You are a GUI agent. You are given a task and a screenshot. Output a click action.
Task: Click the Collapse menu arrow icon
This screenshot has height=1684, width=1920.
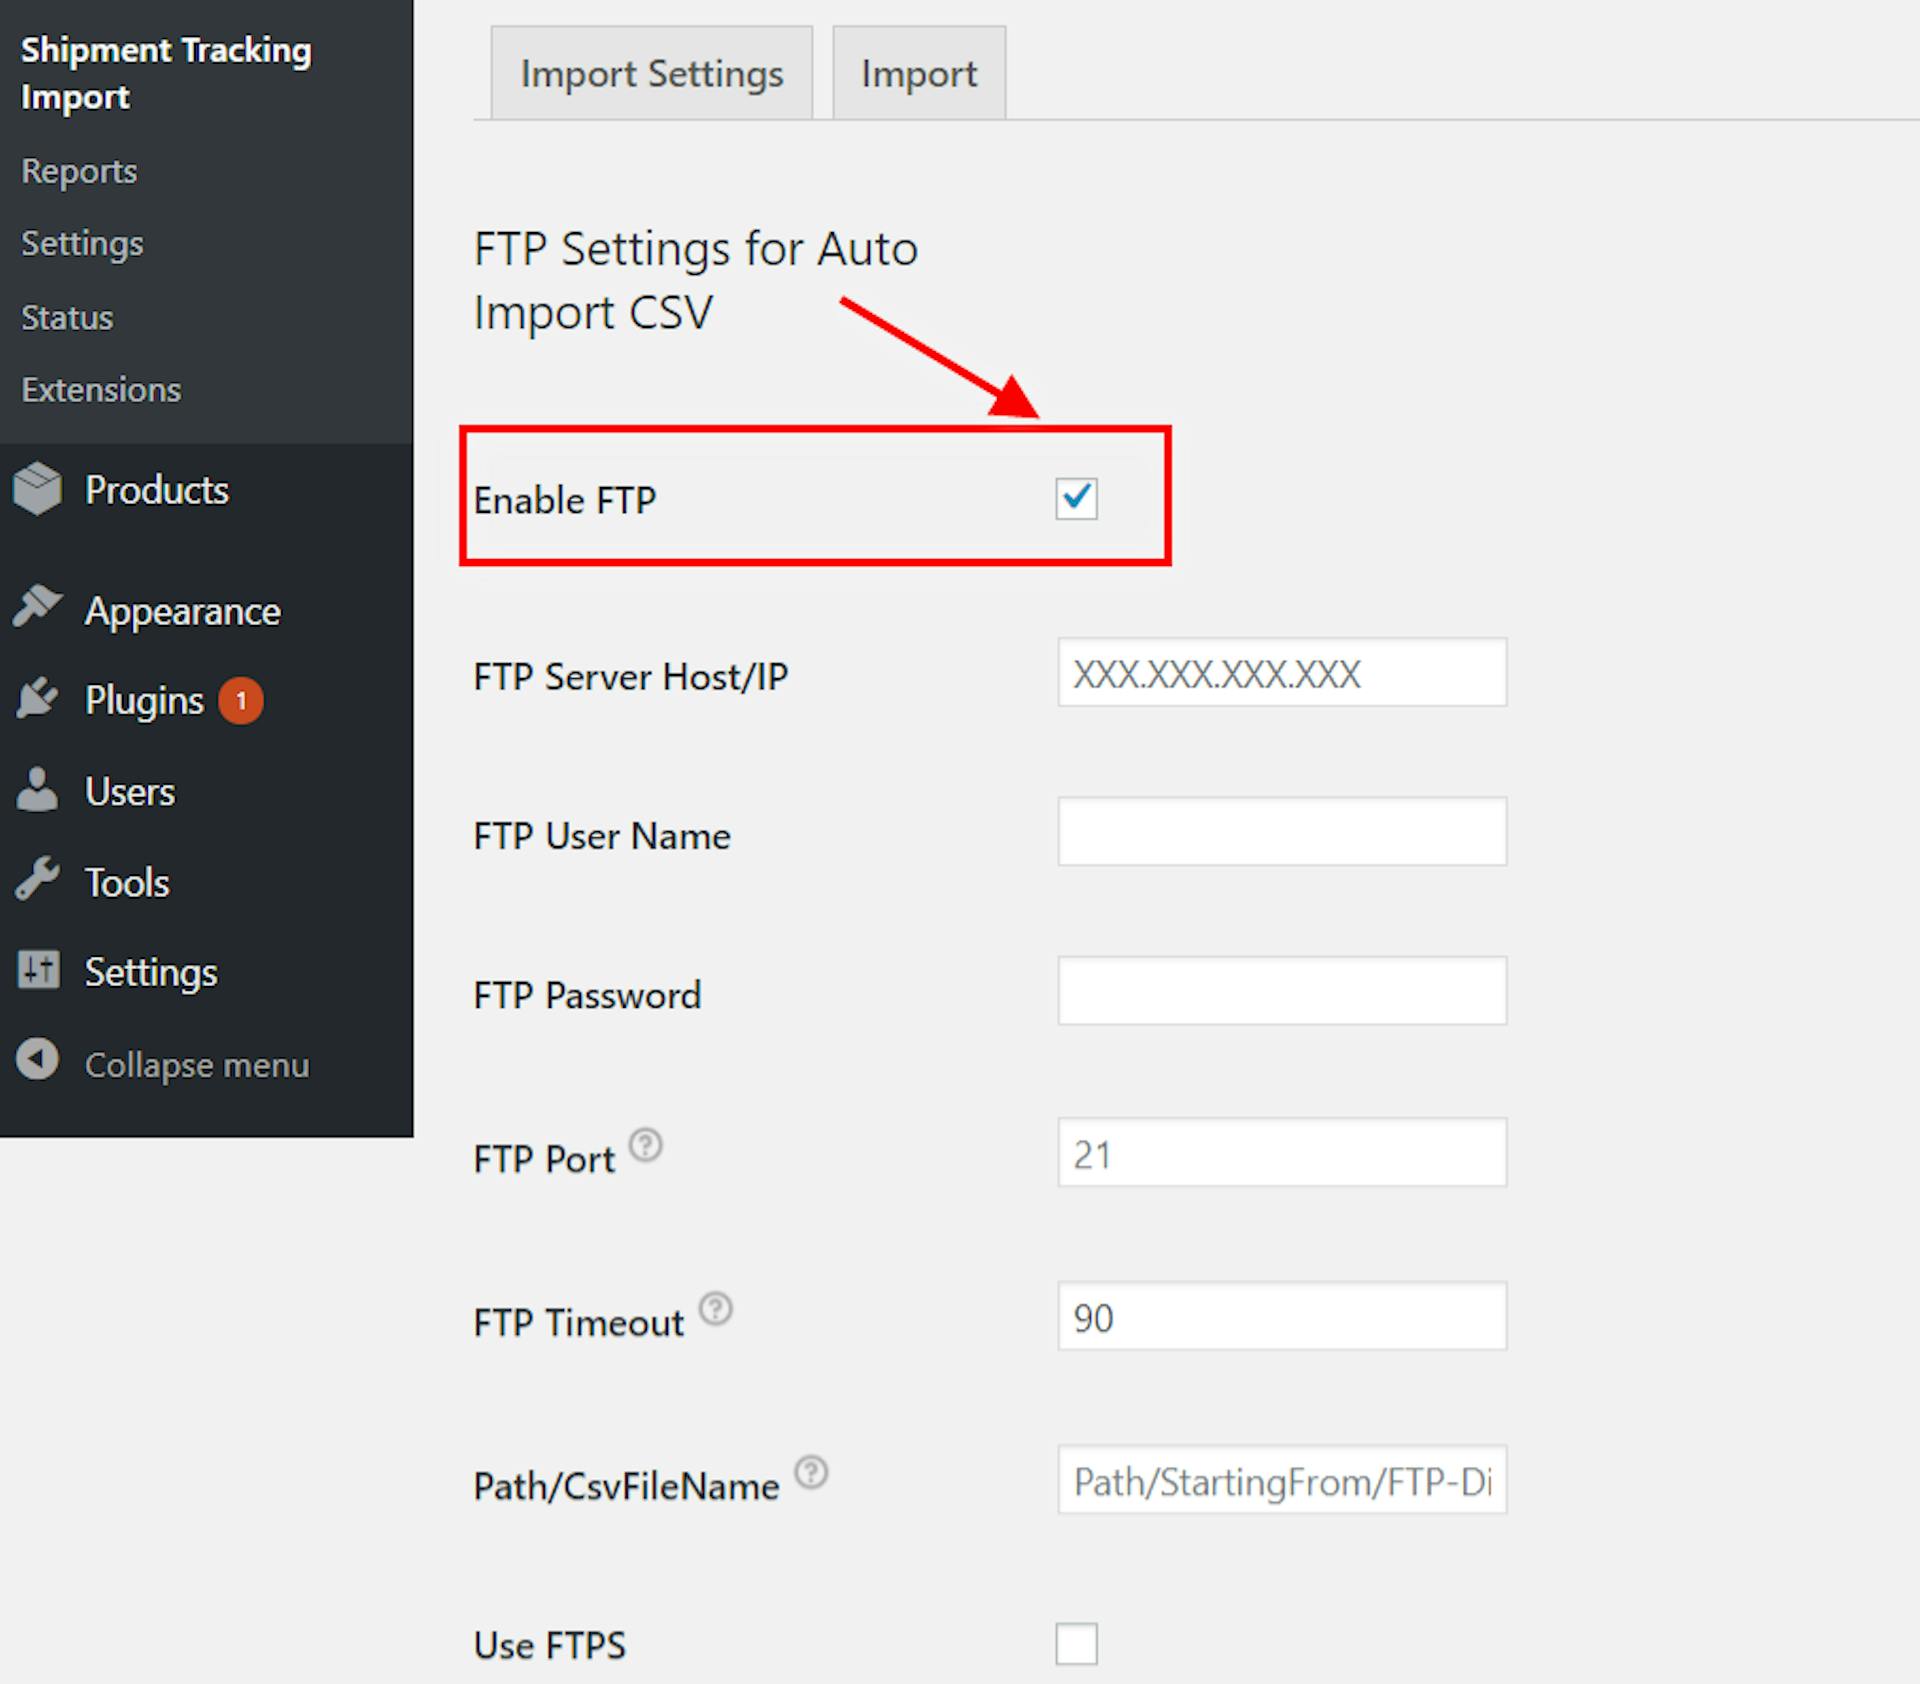(x=38, y=1060)
